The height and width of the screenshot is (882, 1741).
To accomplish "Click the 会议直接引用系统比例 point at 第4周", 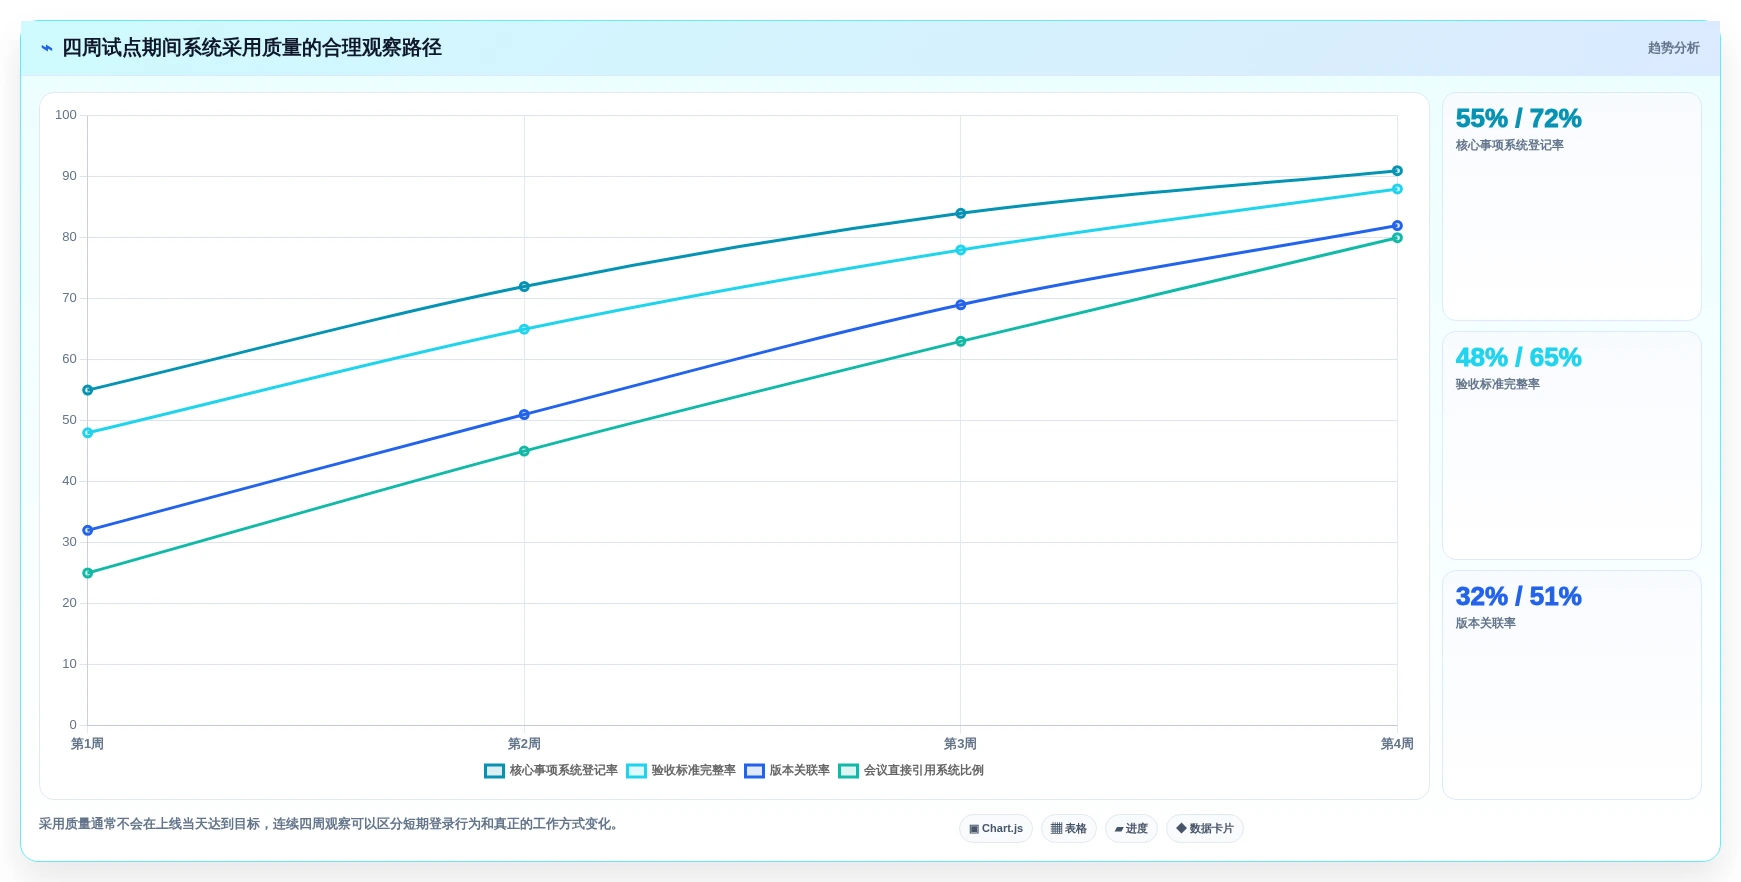I will [1397, 238].
